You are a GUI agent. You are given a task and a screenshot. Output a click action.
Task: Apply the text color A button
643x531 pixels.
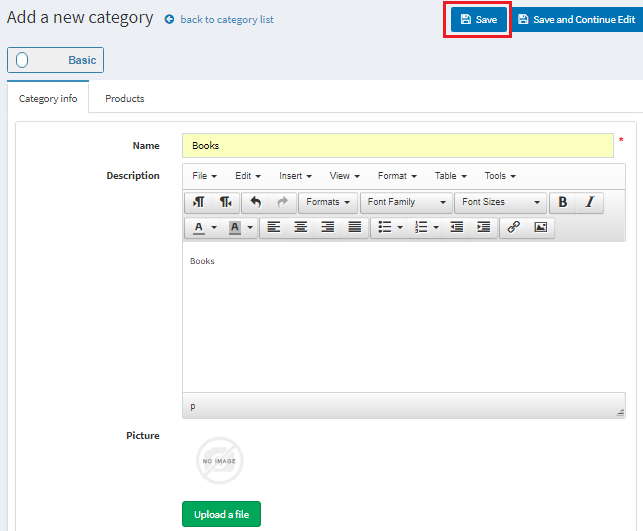(199, 228)
